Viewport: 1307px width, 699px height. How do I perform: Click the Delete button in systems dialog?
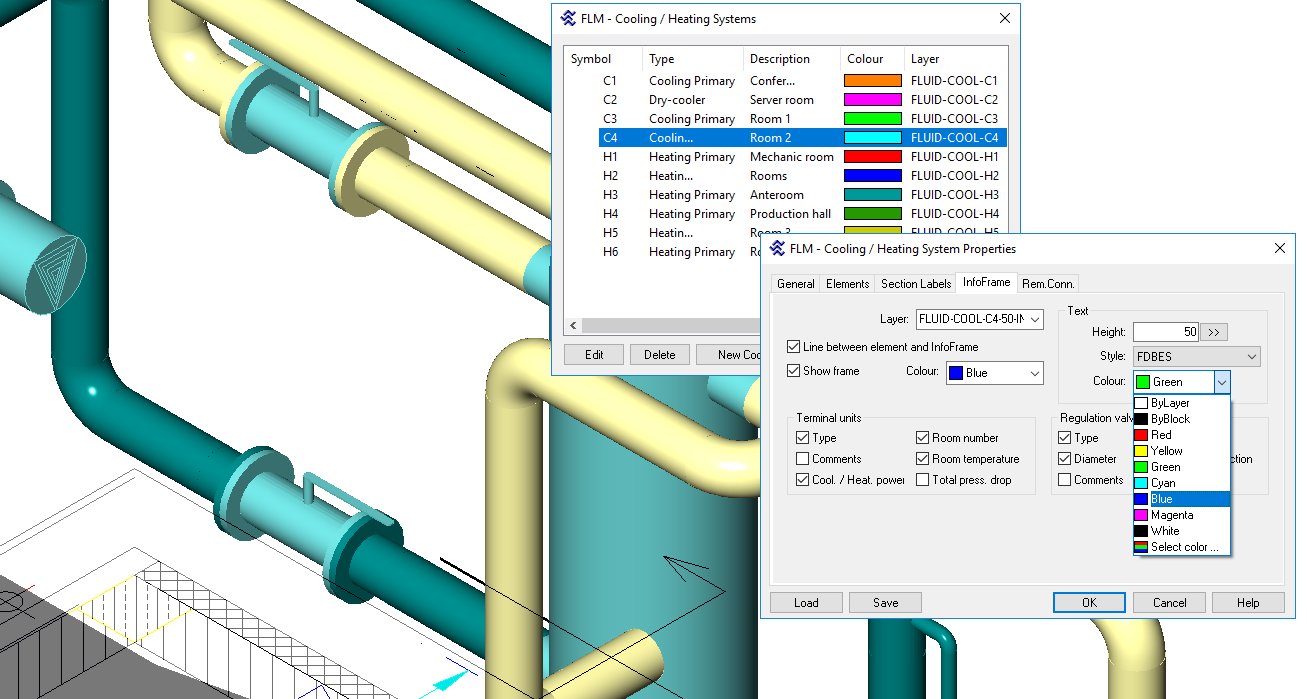pyautogui.click(x=659, y=355)
